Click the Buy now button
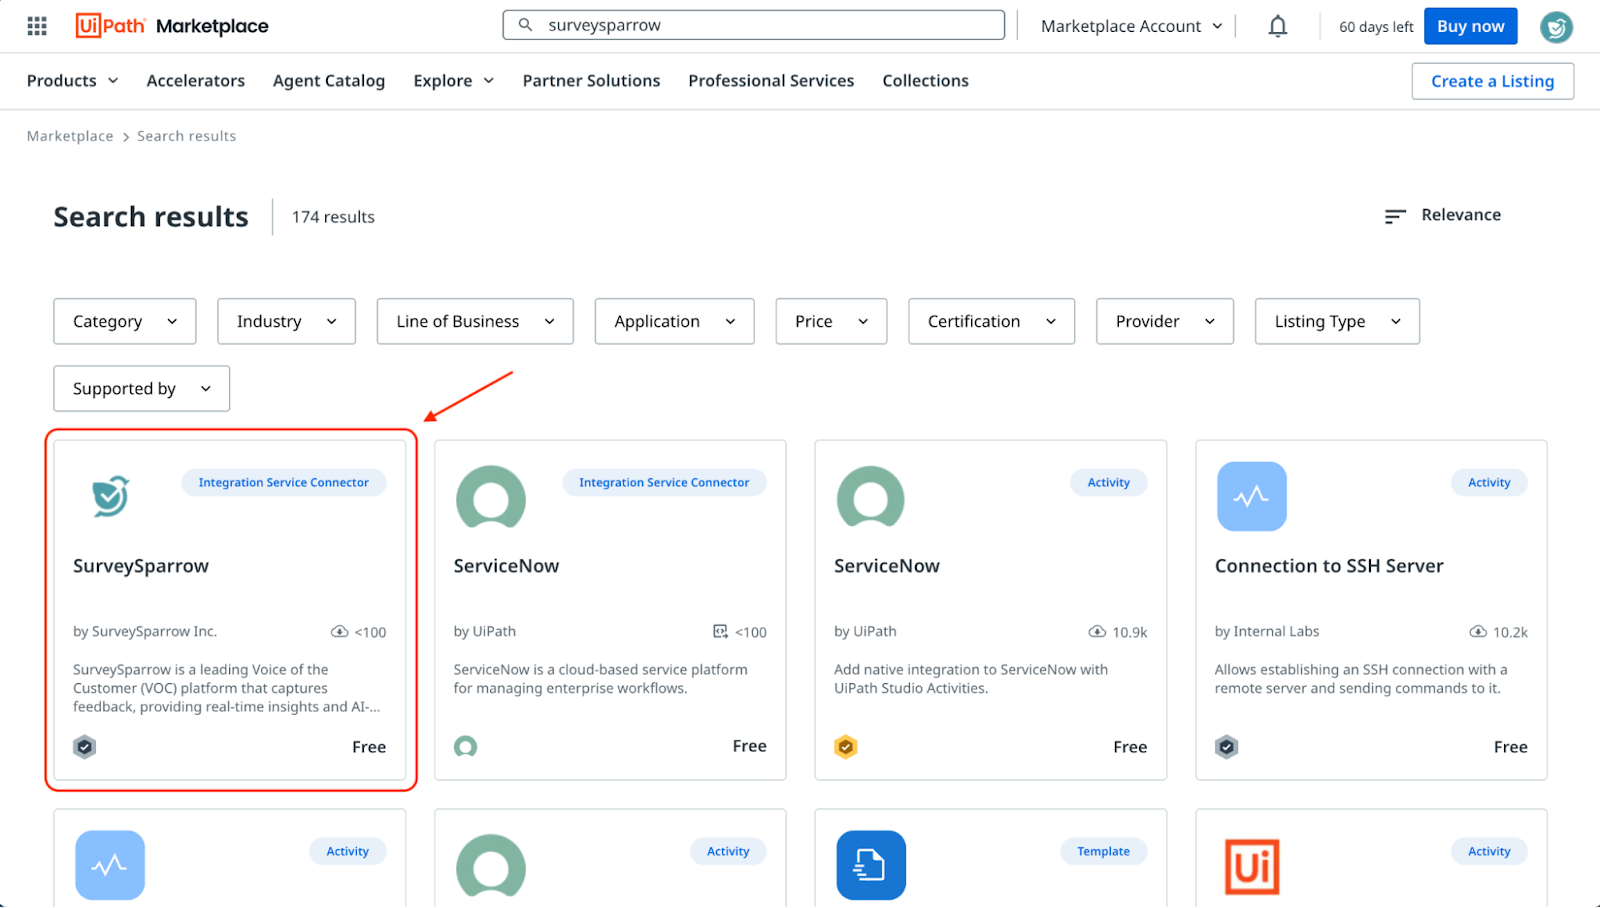This screenshot has height=908, width=1600. [1469, 26]
